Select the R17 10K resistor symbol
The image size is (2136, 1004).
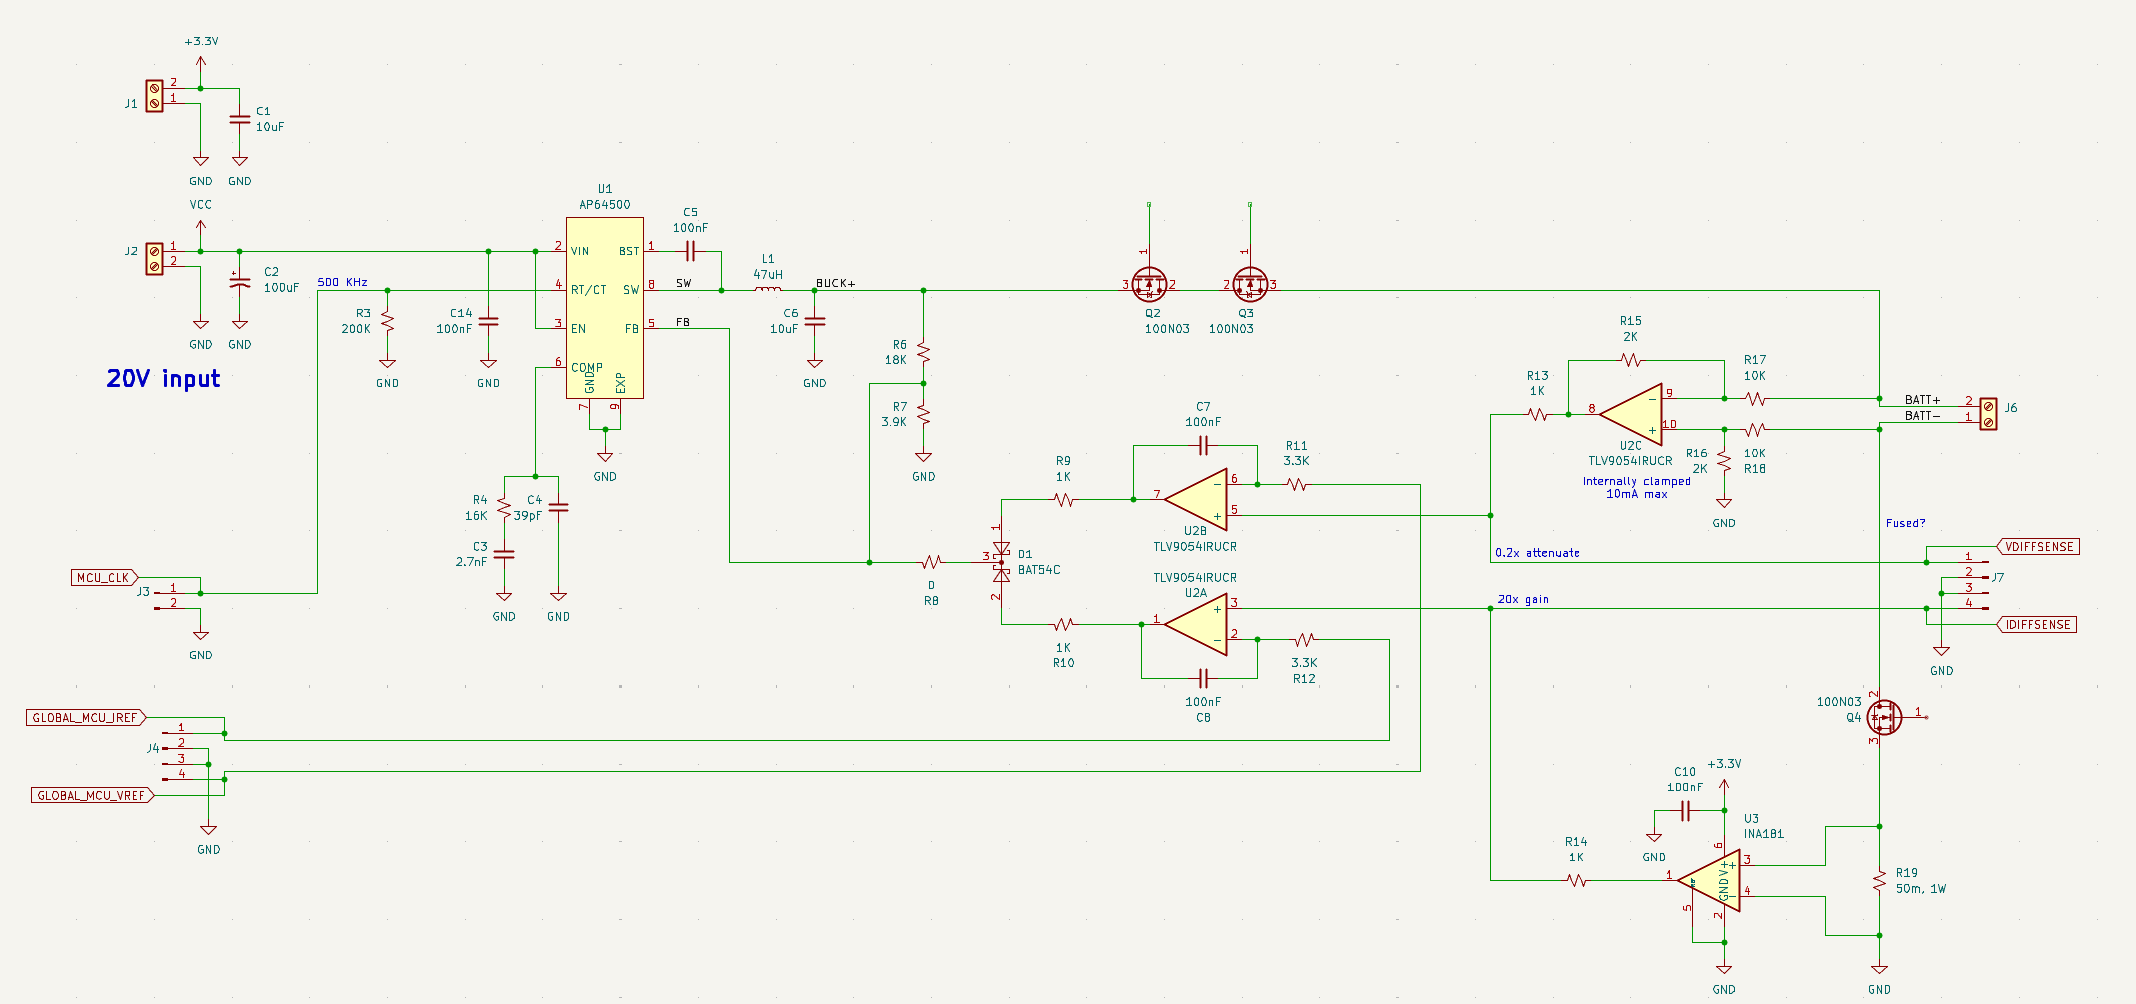tap(1755, 398)
